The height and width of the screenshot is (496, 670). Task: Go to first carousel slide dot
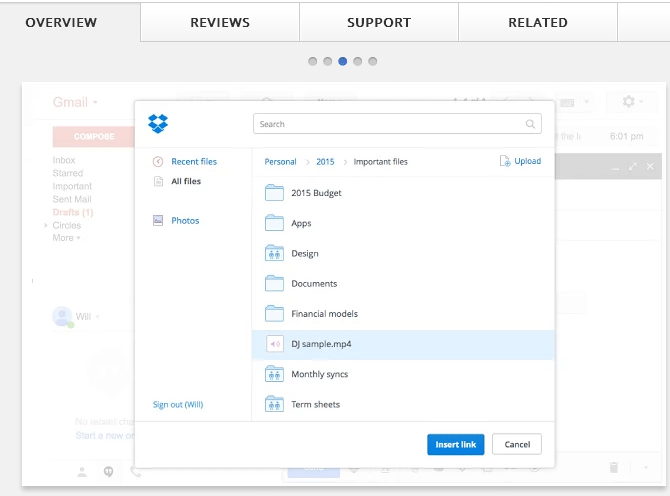(313, 61)
